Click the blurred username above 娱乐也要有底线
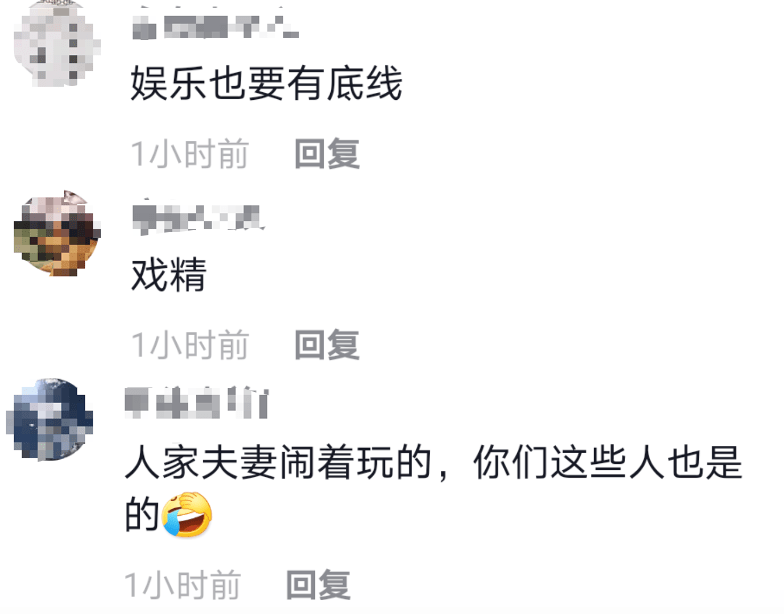The height and width of the screenshot is (614, 784). [216, 26]
